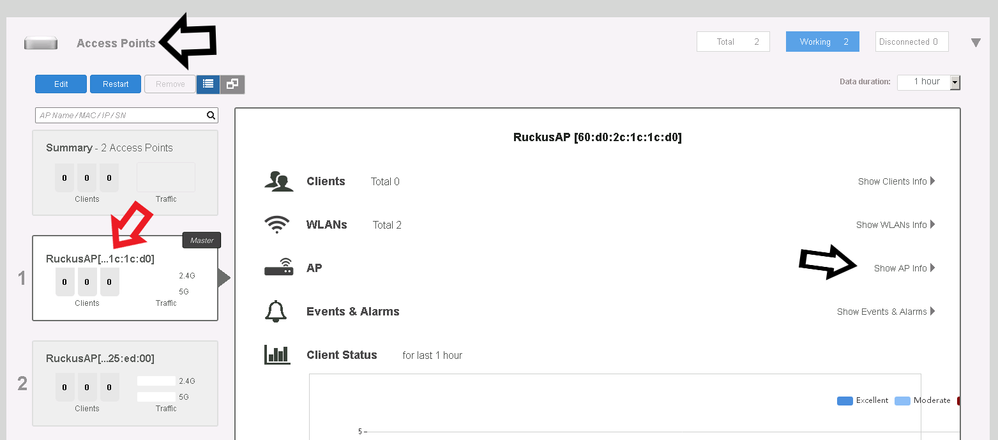Expand Show Clients Info
The image size is (998, 440).
click(x=897, y=181)
